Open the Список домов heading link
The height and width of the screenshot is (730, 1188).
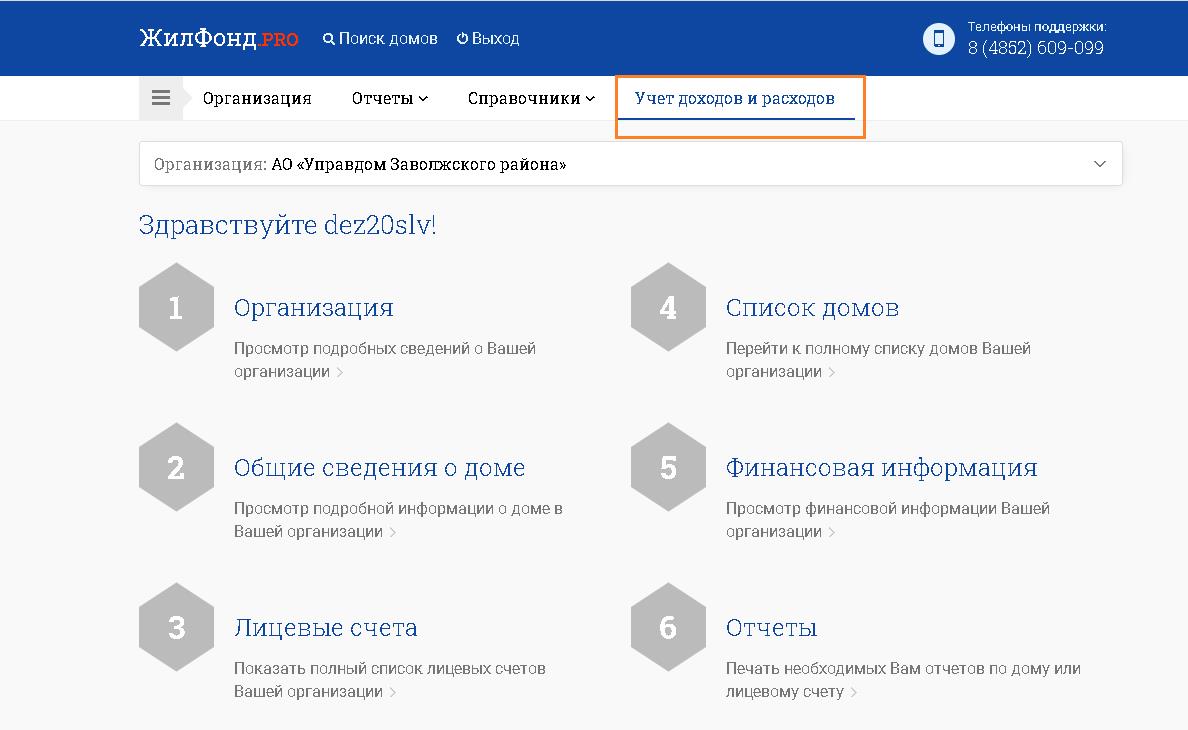click(x=812, y=308)
